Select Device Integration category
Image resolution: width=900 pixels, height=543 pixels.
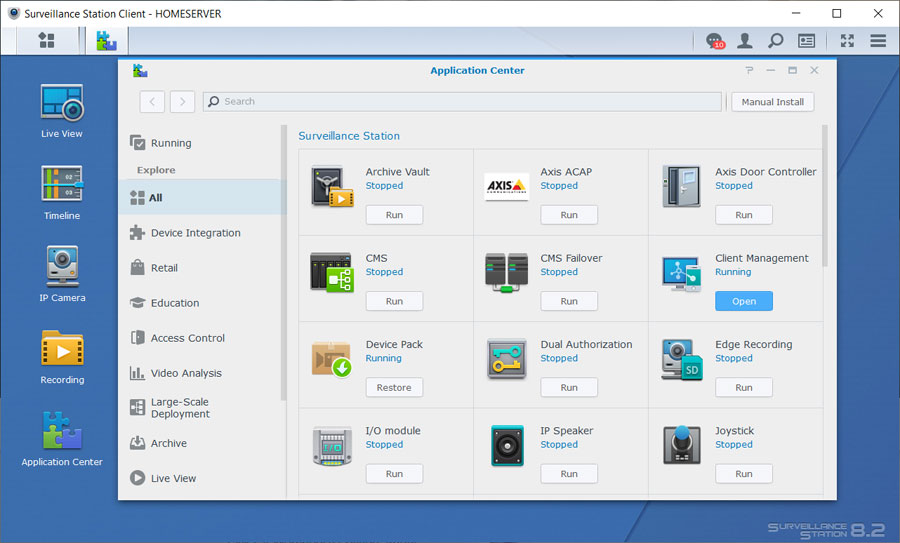click(x=195, y=233)
